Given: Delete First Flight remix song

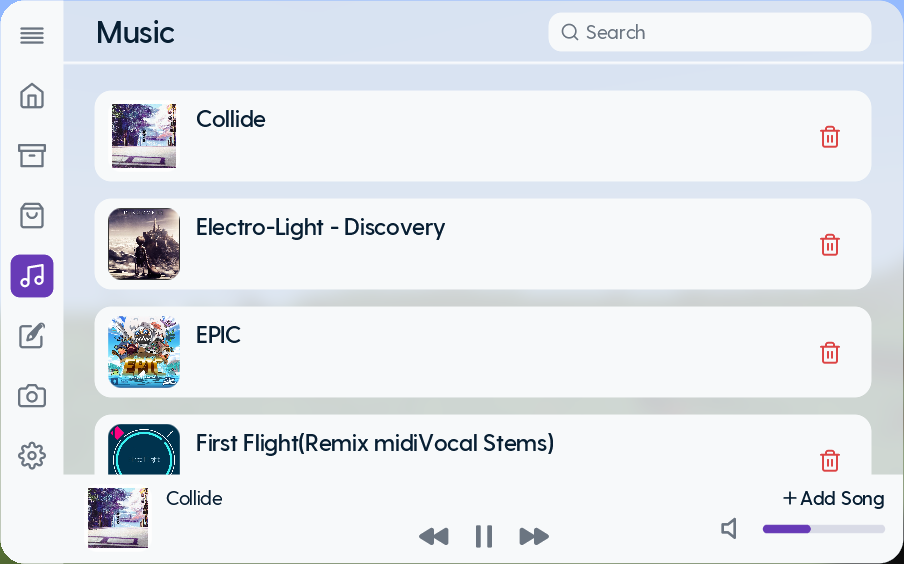Looking at the screenshot, I should [830, 461].
